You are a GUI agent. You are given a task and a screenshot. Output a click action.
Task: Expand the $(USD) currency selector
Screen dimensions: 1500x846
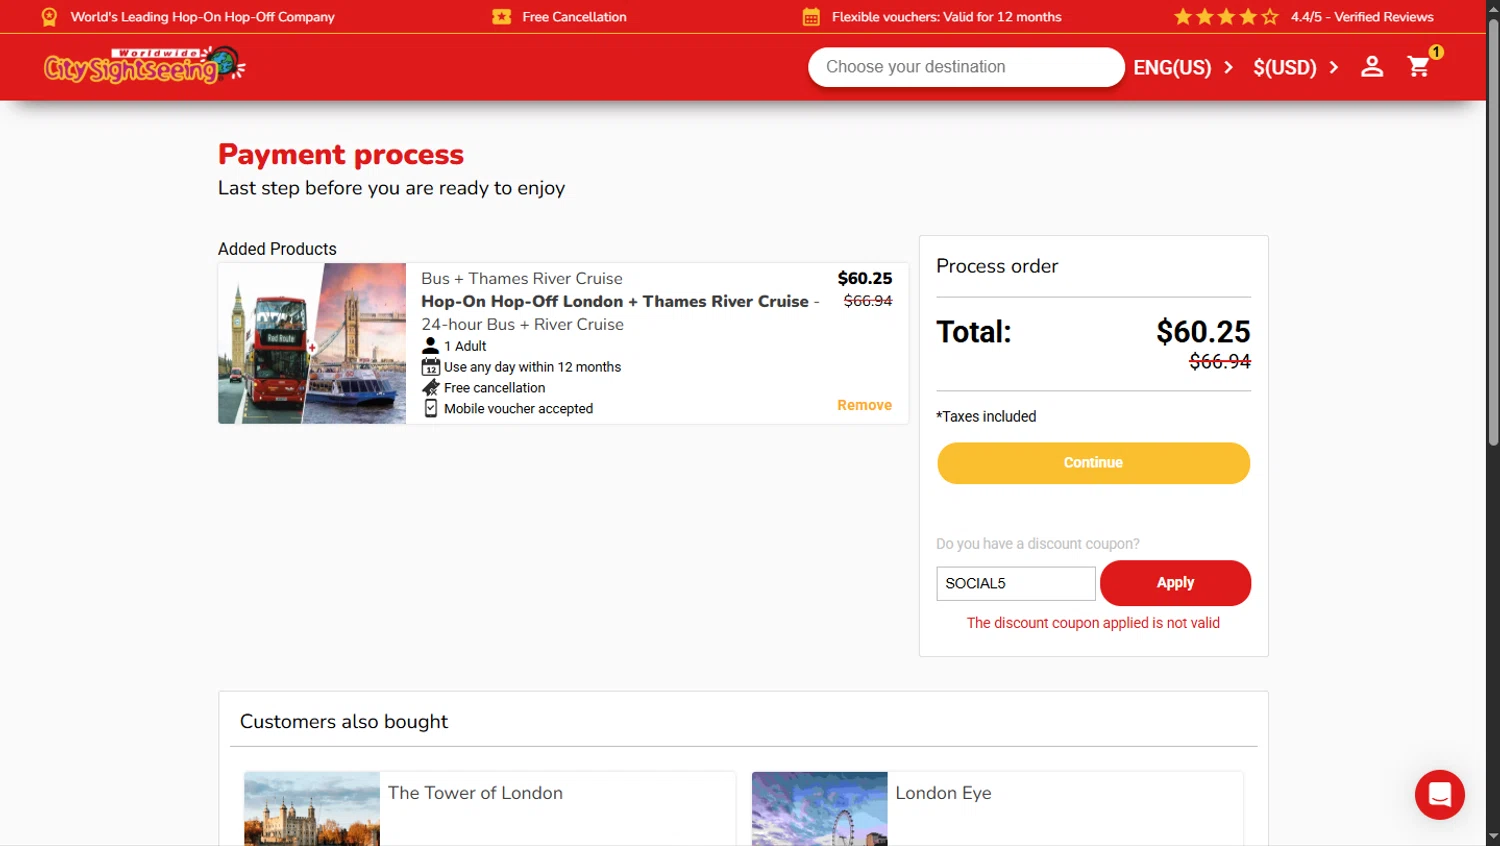tap(1296, 67)
